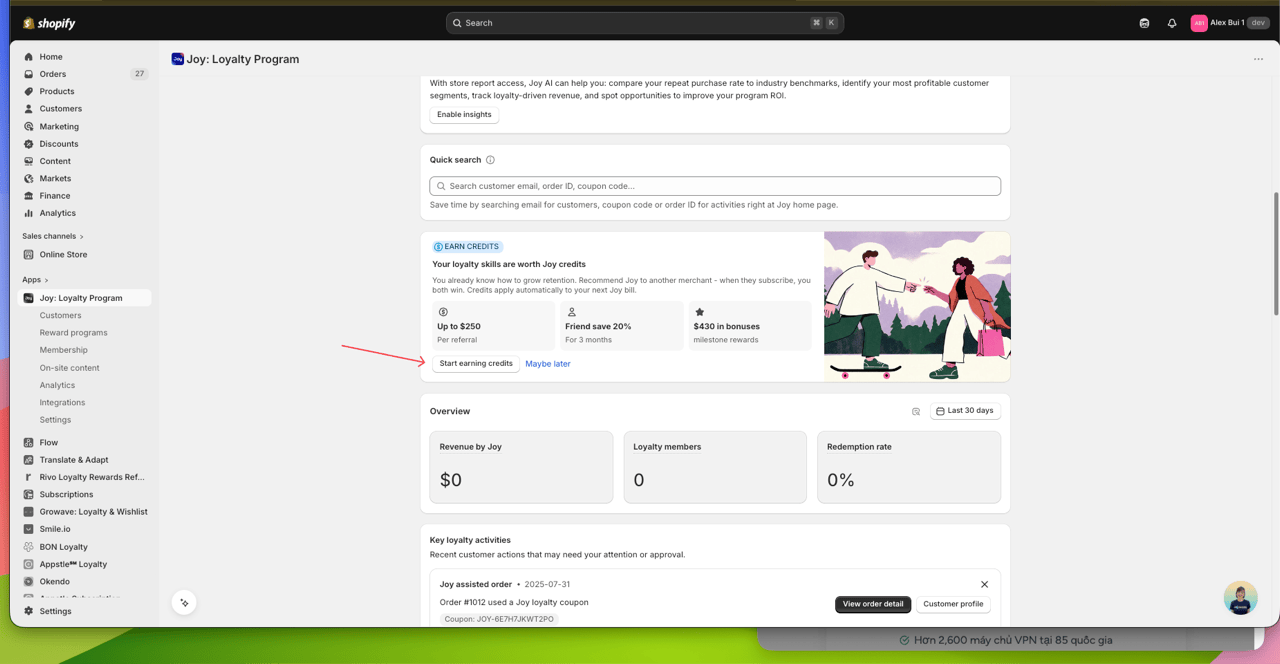
Task: Open the Last 30 days date picker
Action: 965,411
